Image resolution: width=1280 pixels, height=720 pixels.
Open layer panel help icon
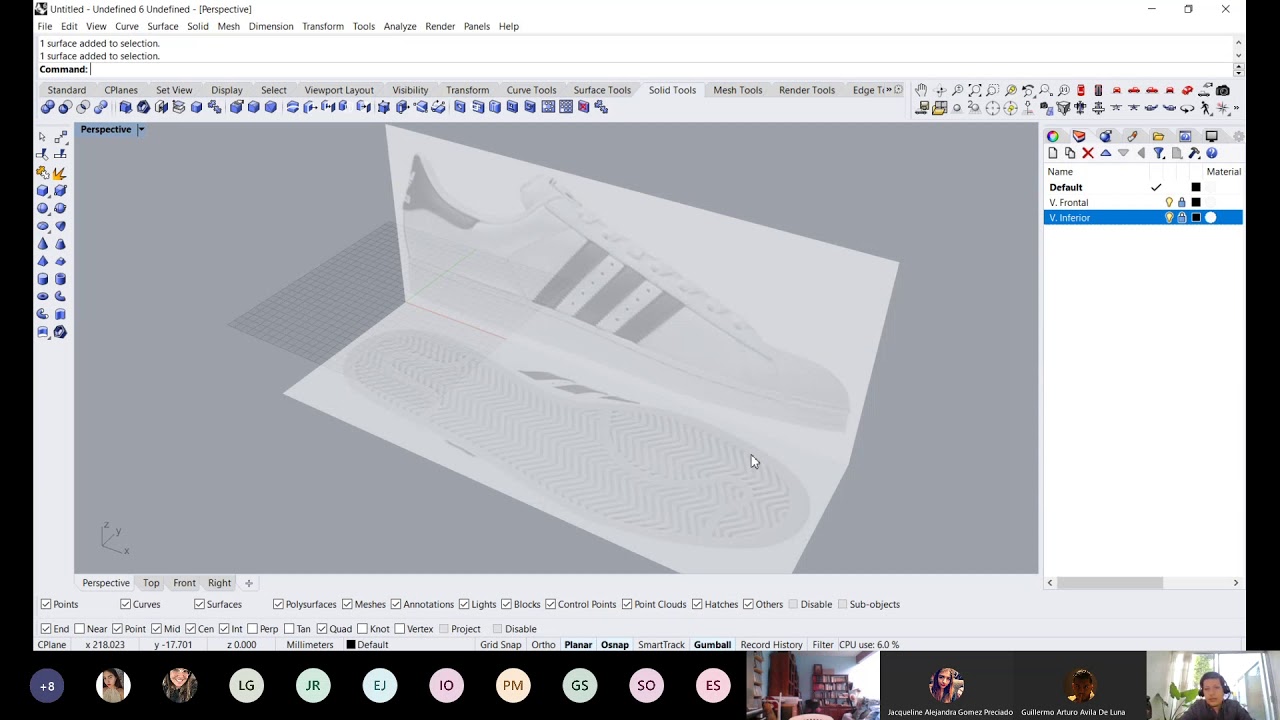pyautogui.click(x=1212, y=153)
